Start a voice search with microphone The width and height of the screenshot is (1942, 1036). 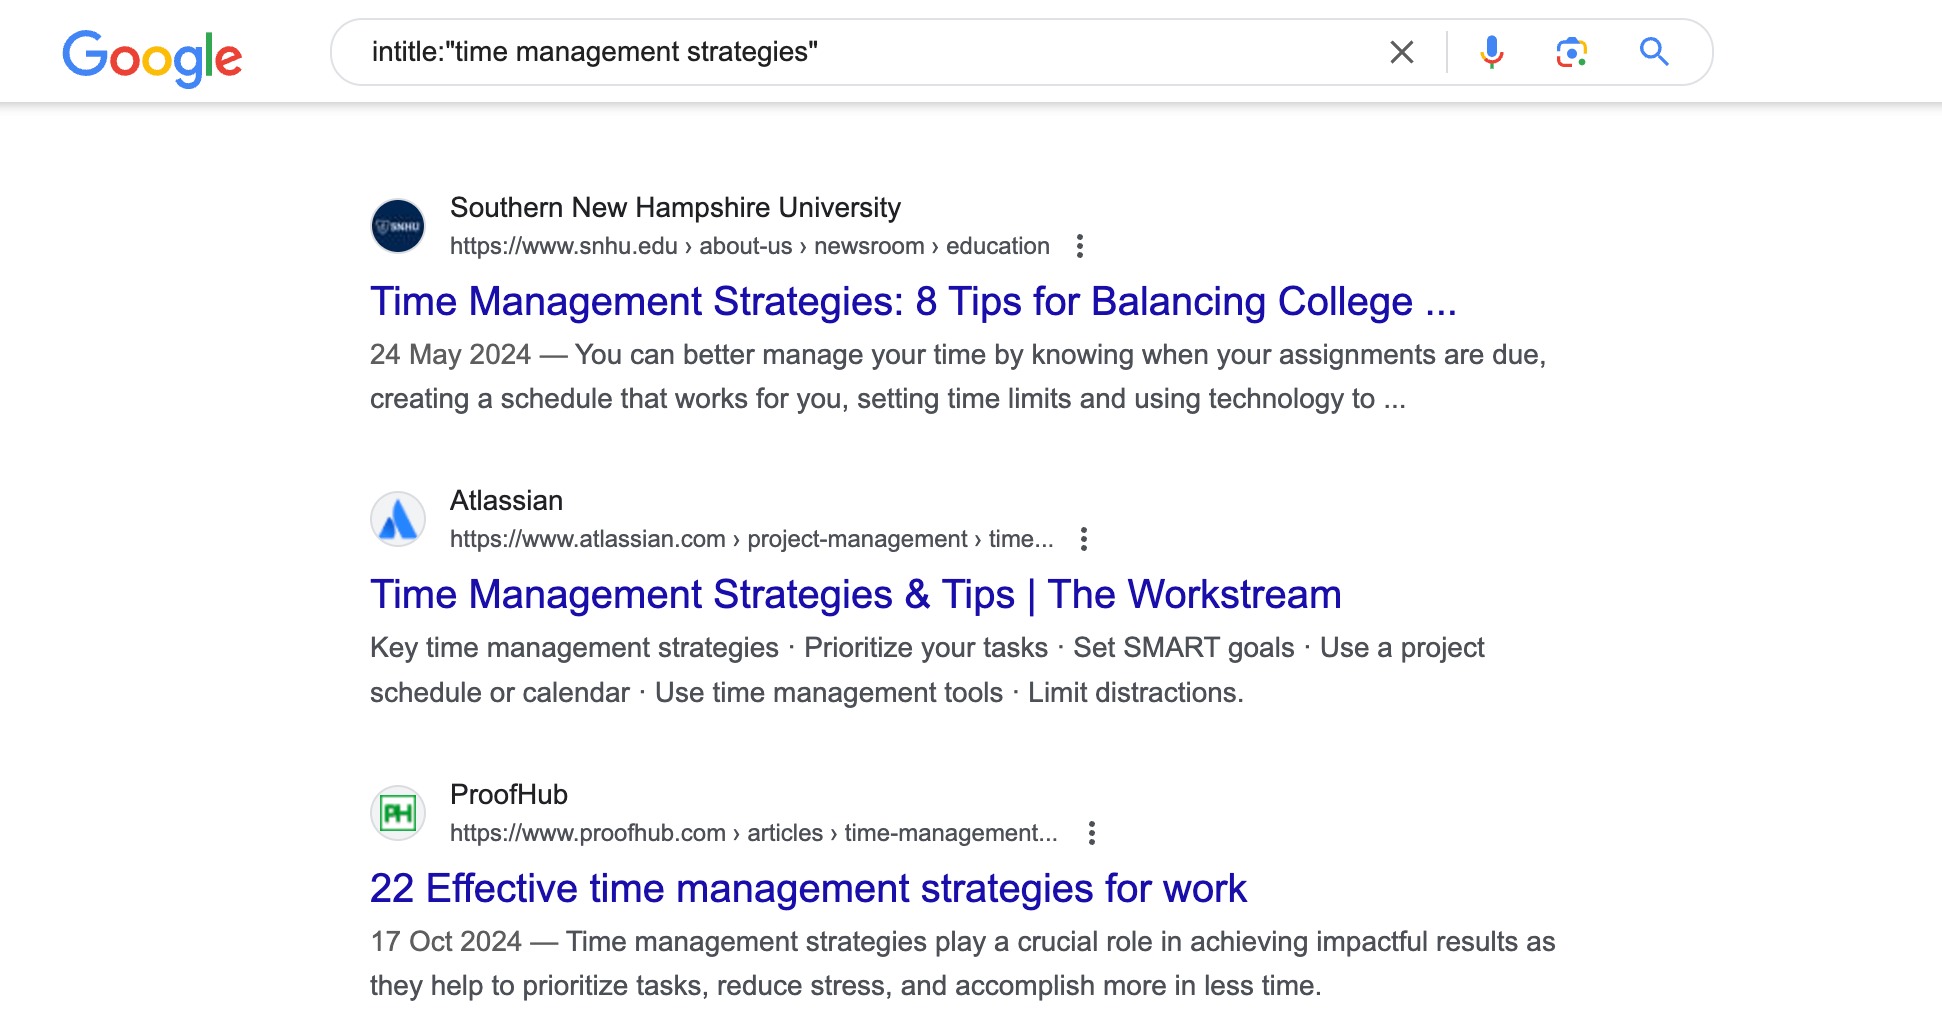click(1491, 52)
